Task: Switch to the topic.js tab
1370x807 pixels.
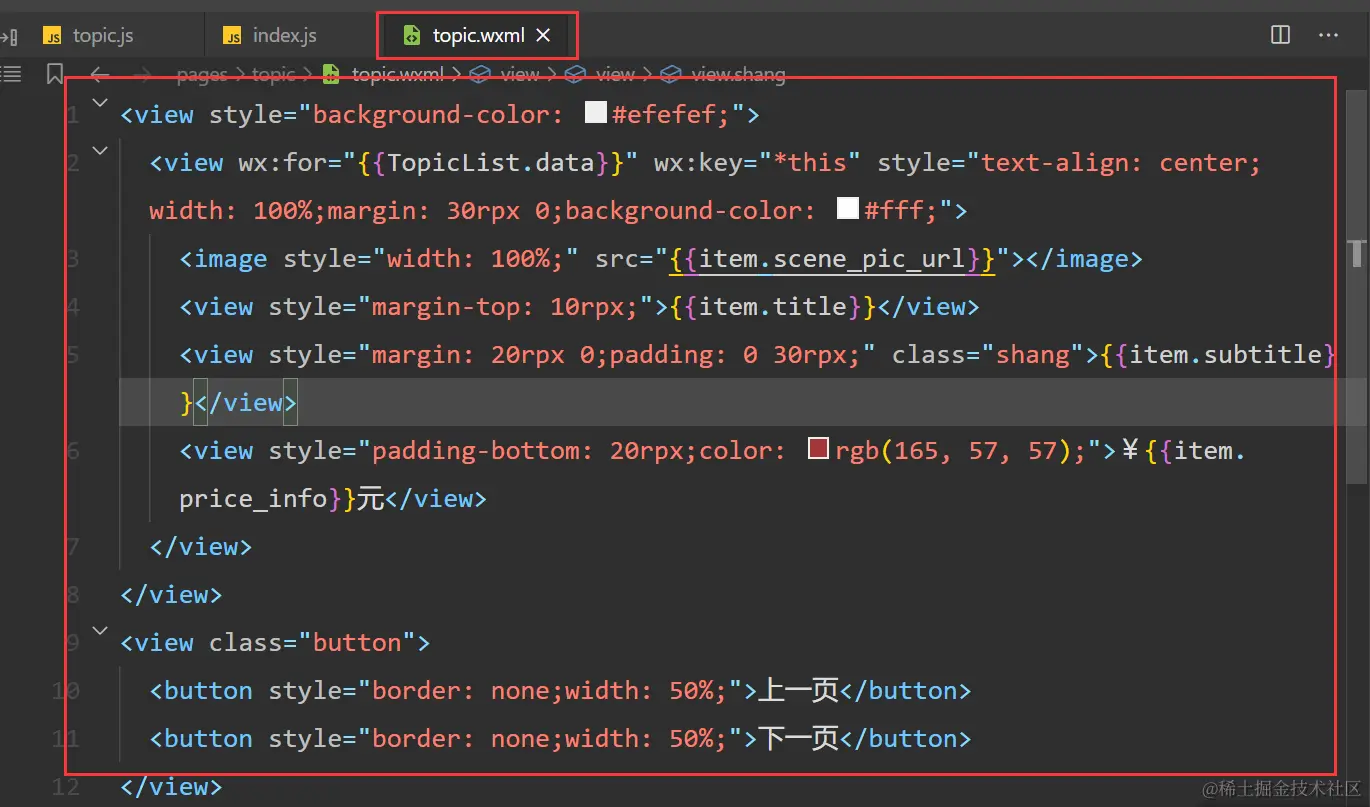Action: 102,36
